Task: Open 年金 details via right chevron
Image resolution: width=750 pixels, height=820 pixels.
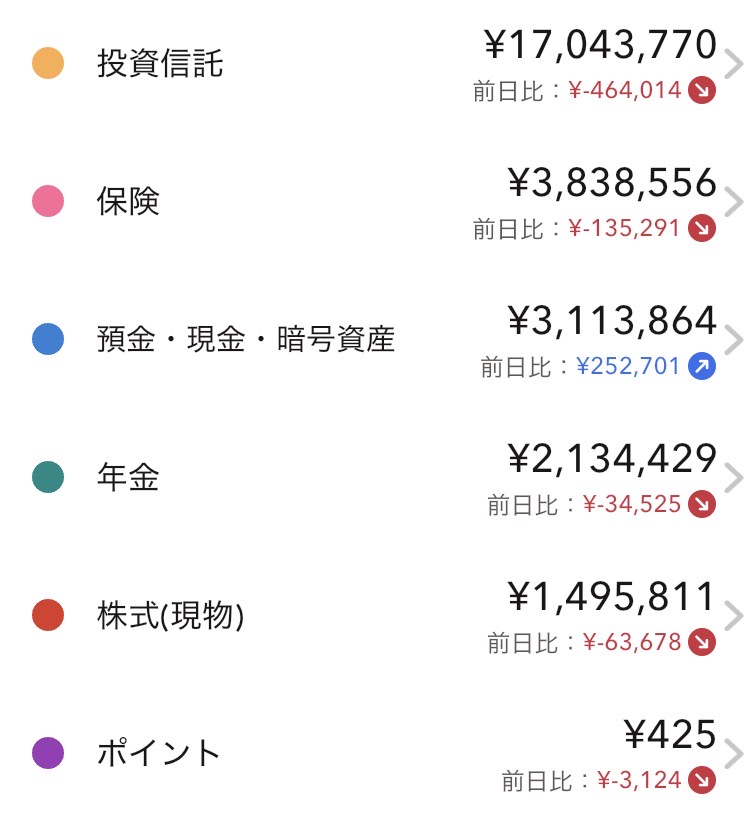Action: click(734, 478)
